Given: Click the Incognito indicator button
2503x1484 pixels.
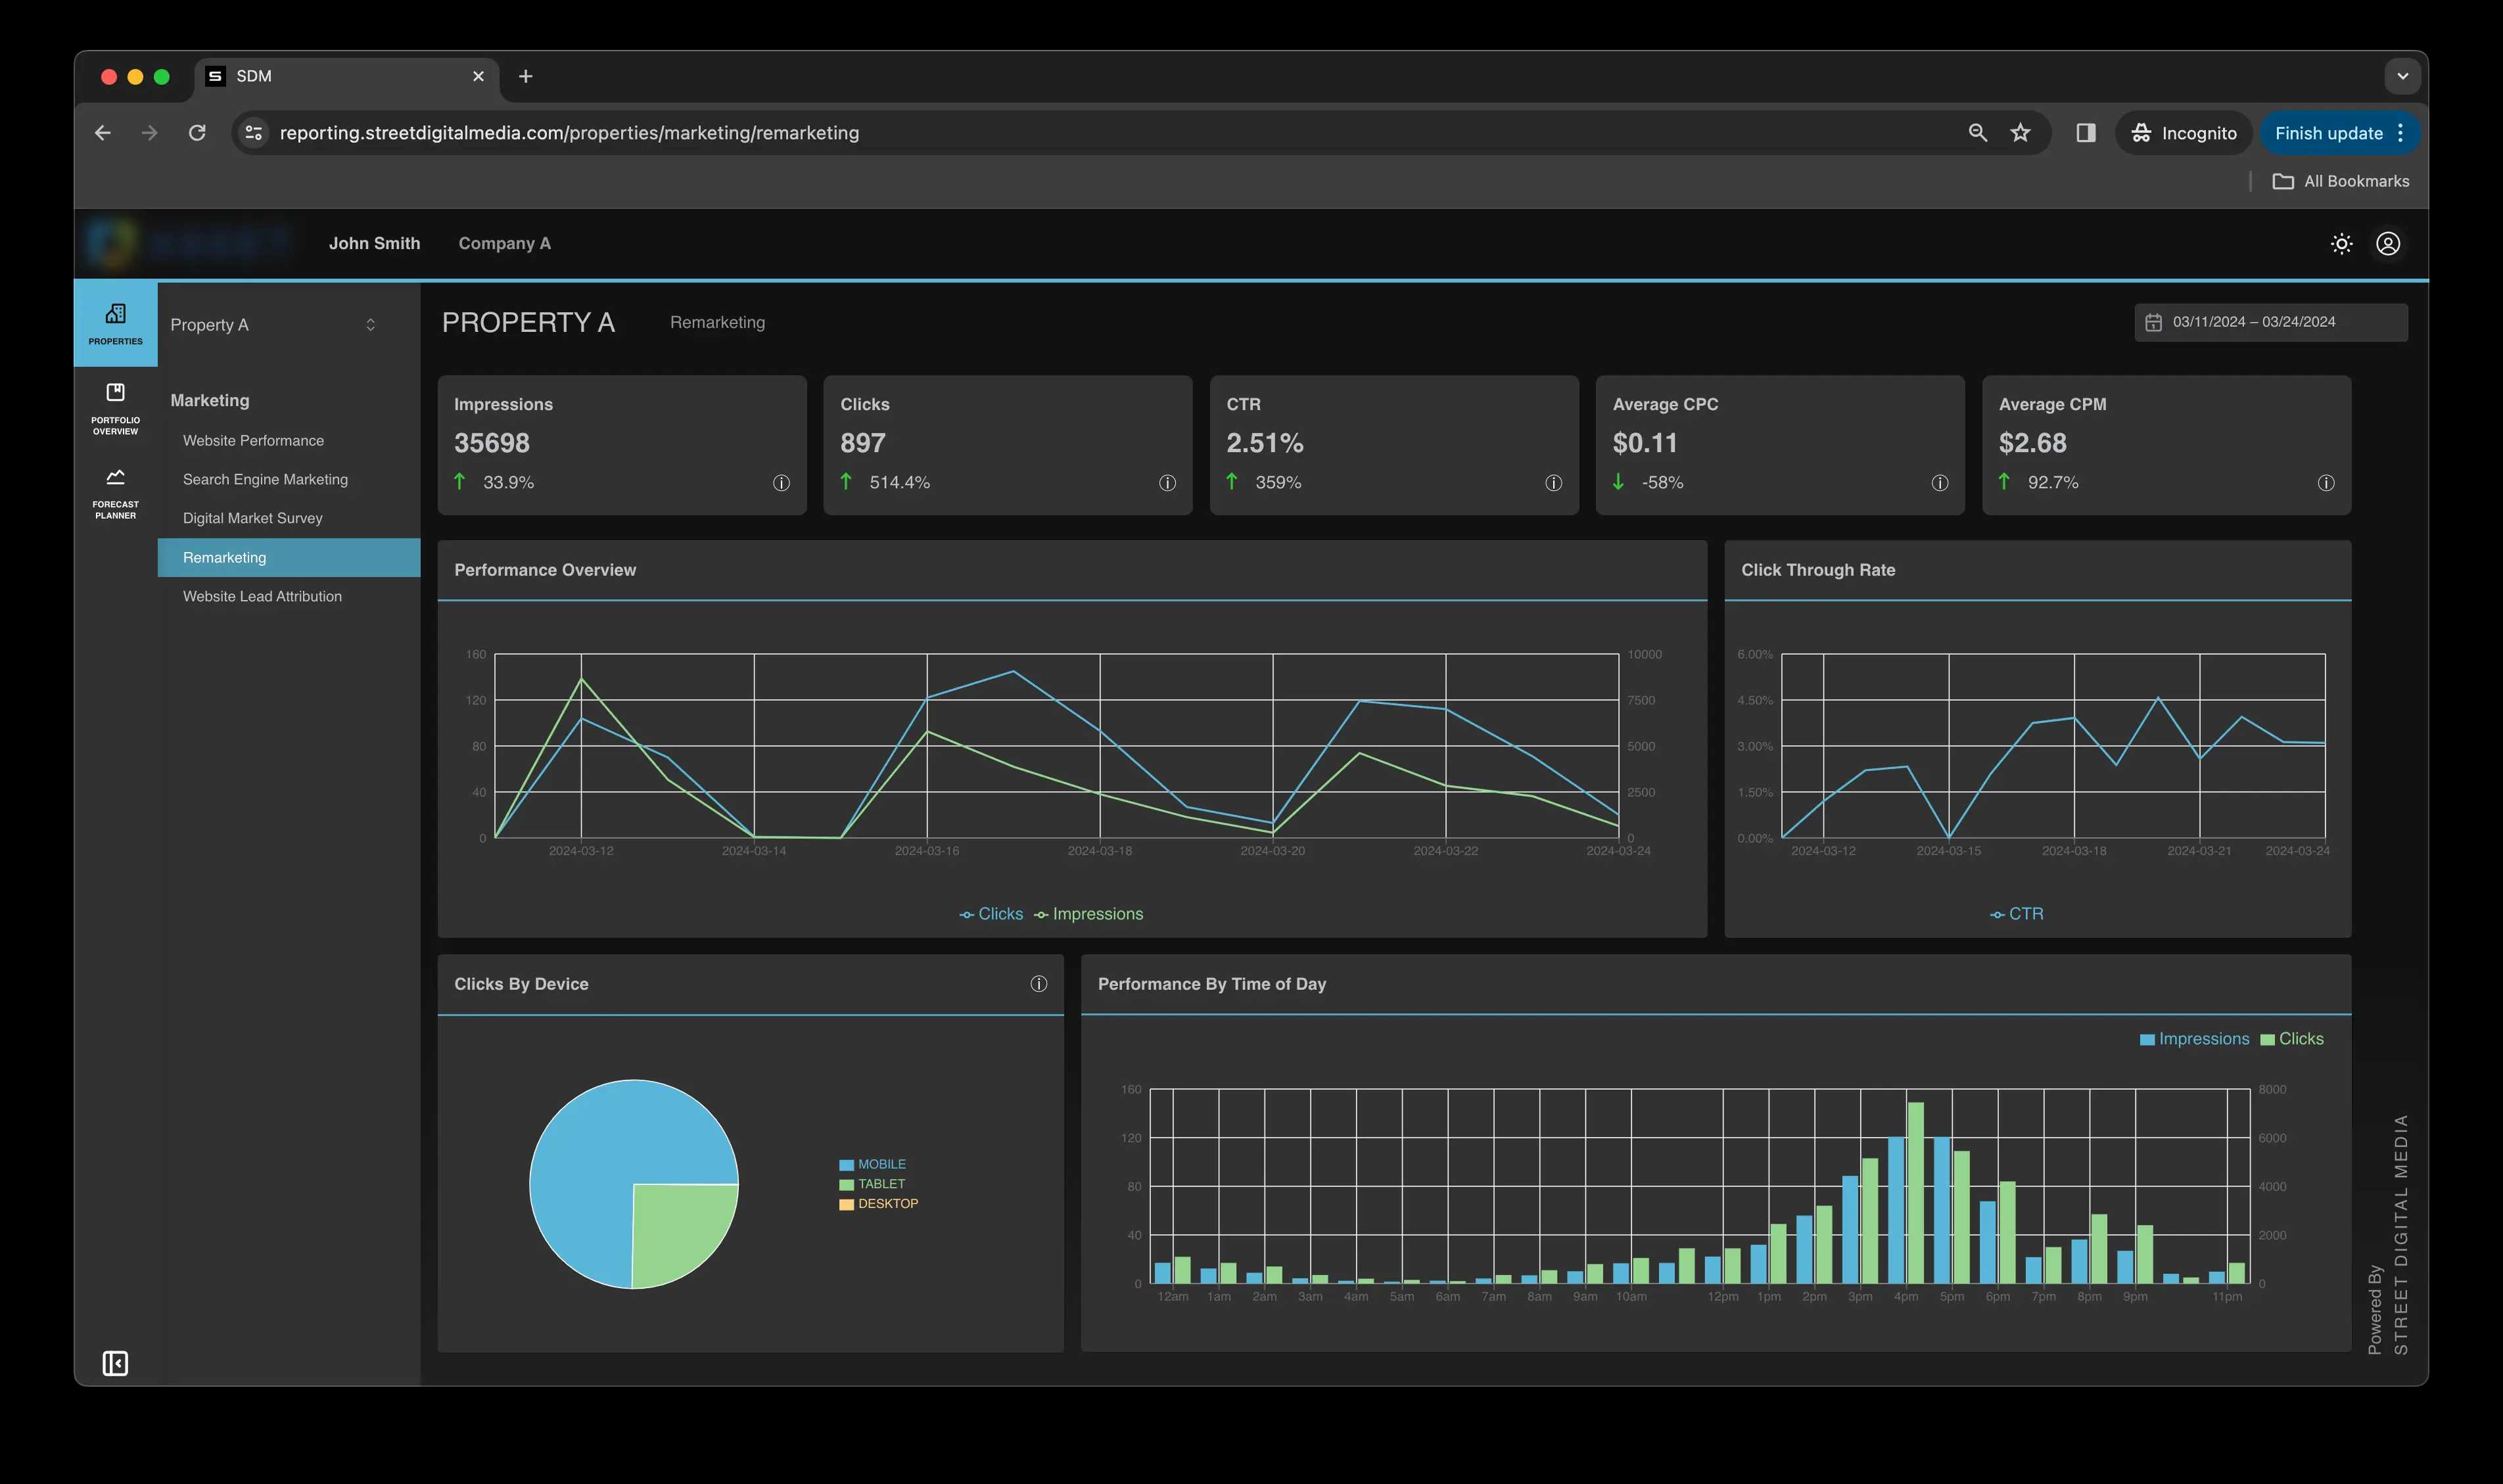Looking at the screenshot, I should click(x=2183, y=133).
